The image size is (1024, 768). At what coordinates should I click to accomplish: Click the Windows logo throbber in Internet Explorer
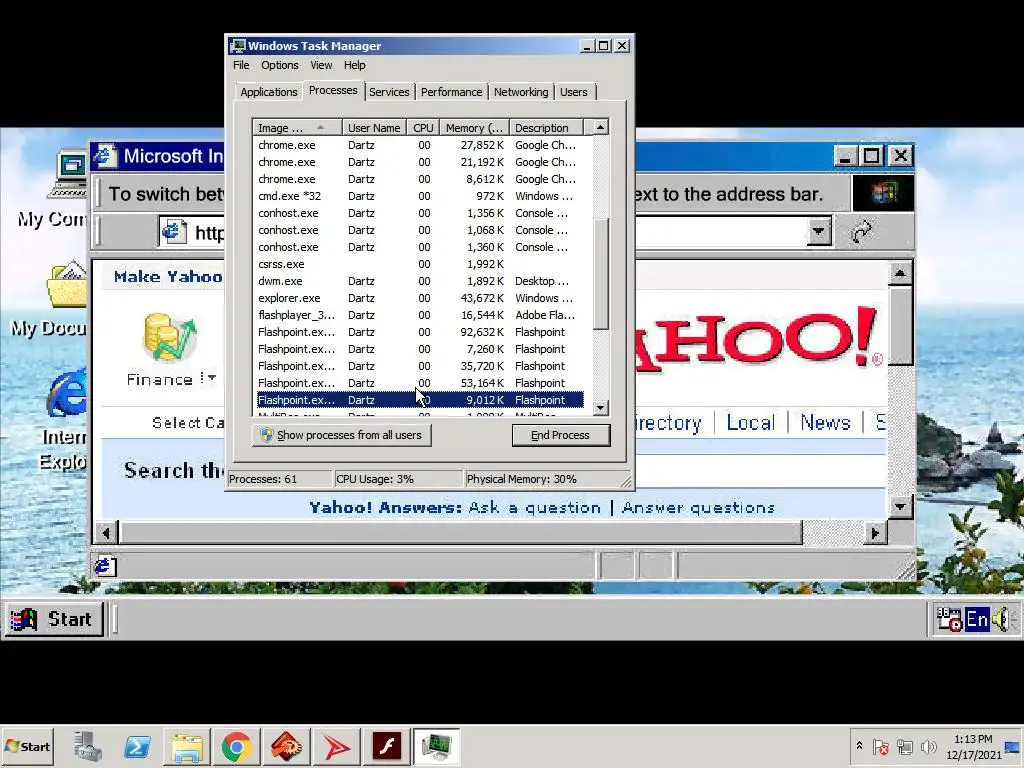point(883,193)
